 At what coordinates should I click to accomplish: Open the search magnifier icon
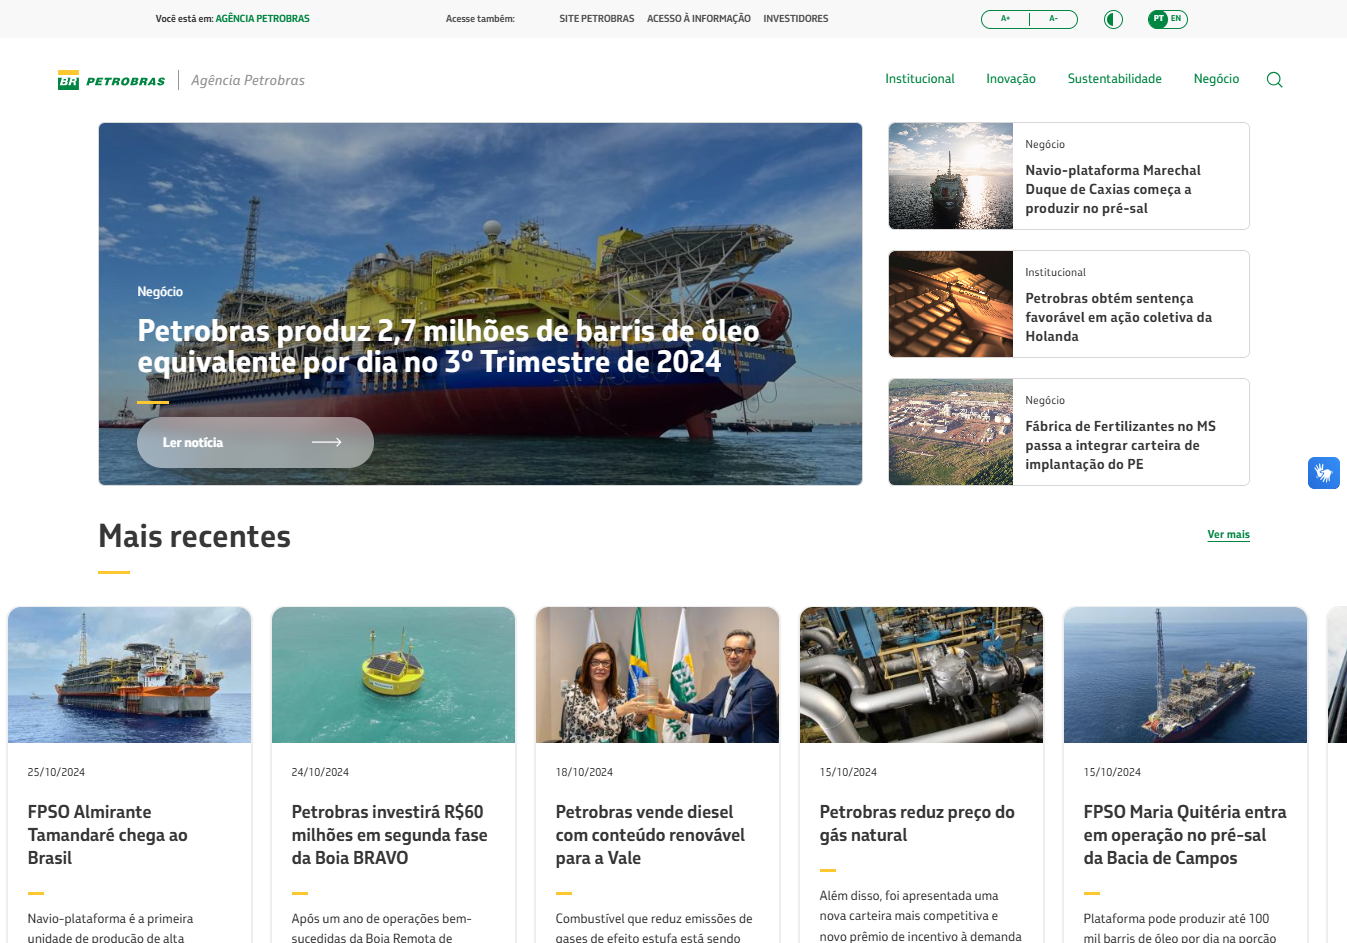click(x=1274, y=80)
